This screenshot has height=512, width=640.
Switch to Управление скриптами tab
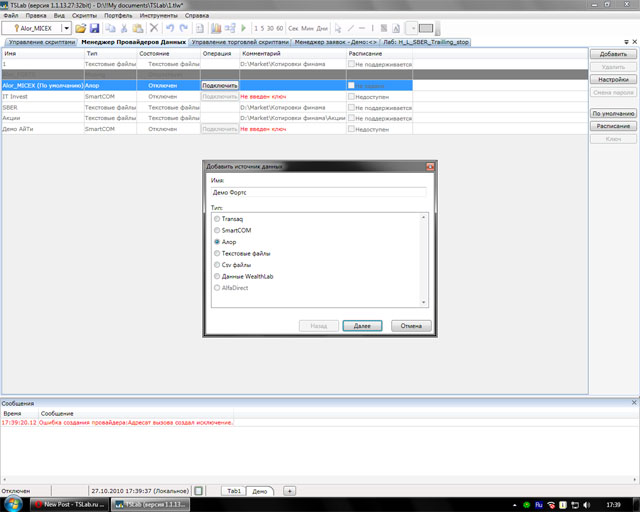coord(42,42)
